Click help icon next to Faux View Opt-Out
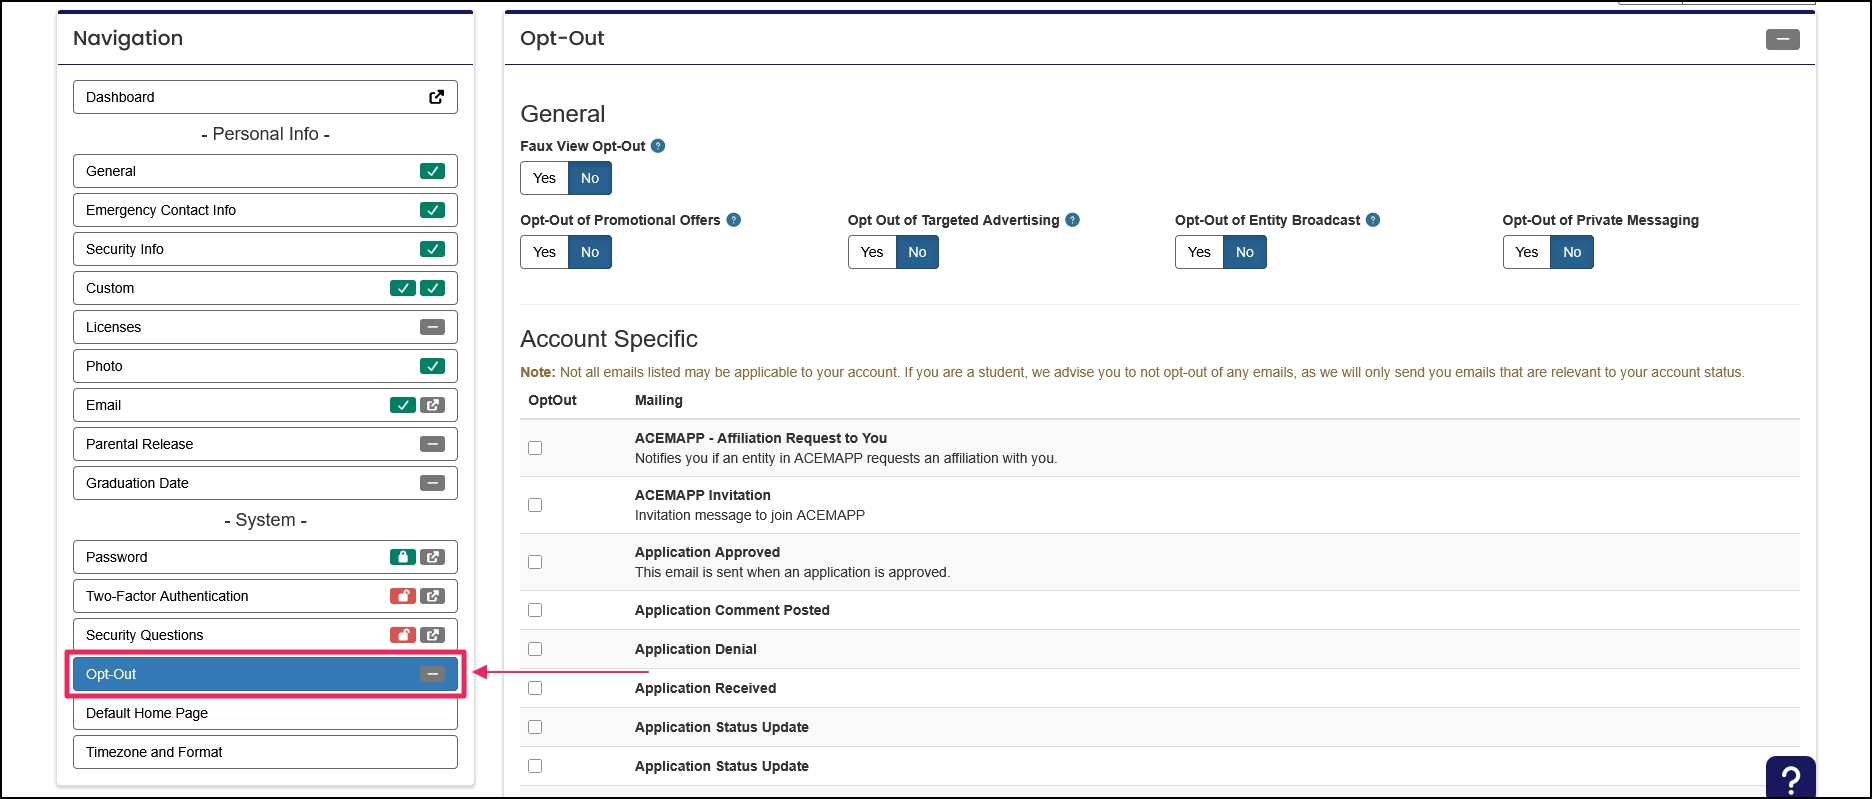Image resolution: width=1872 pixels, height=799 pixels. [658, 146]
